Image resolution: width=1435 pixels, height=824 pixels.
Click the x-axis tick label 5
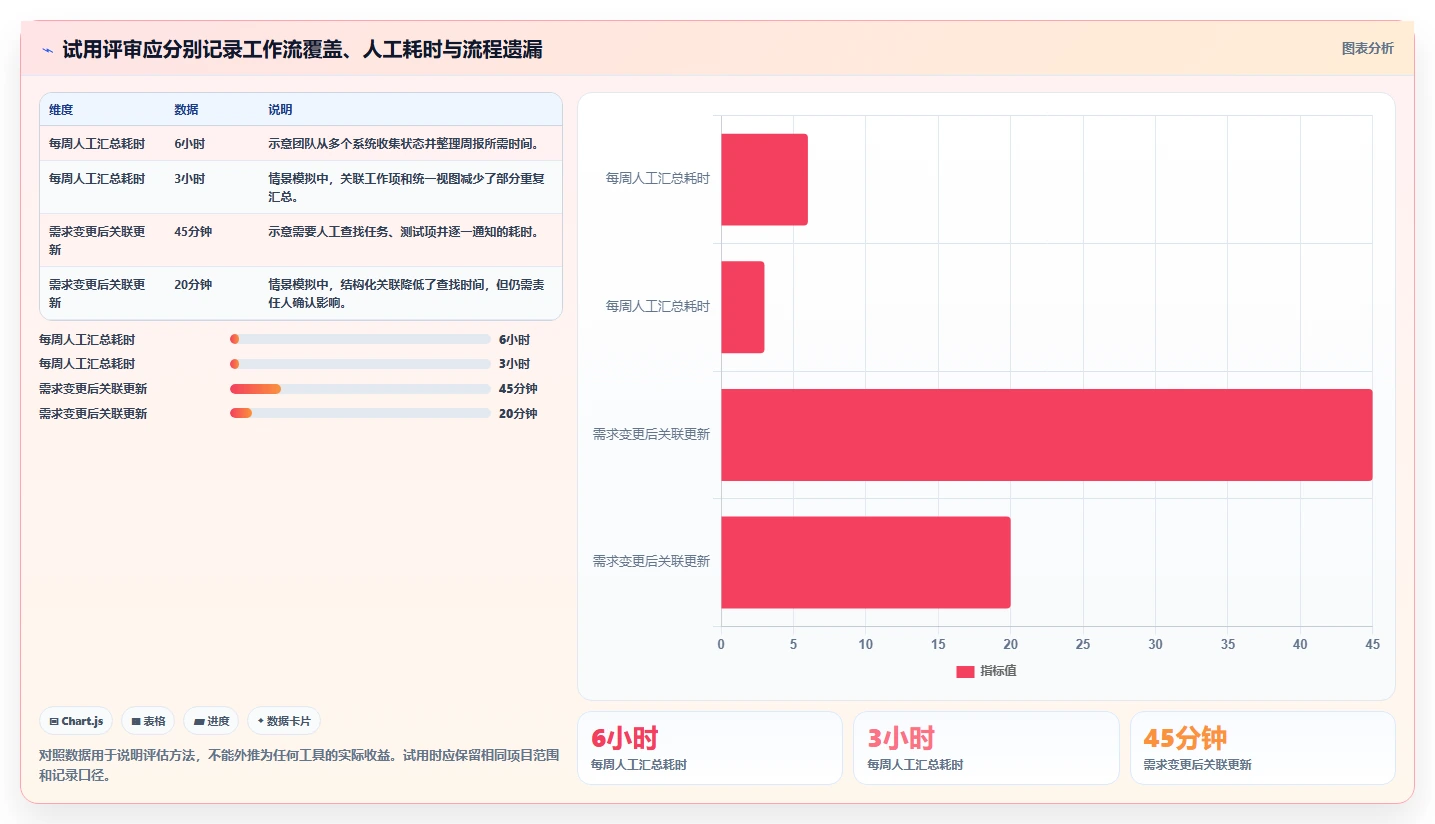point(793,645)
